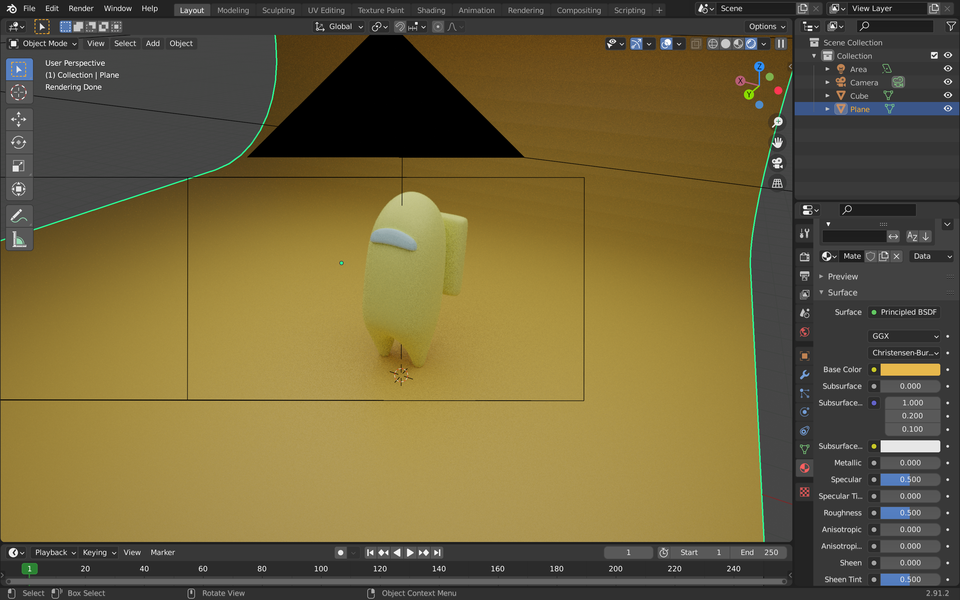Click the current frame number field
960x600 pixels.
coord(628,552)
